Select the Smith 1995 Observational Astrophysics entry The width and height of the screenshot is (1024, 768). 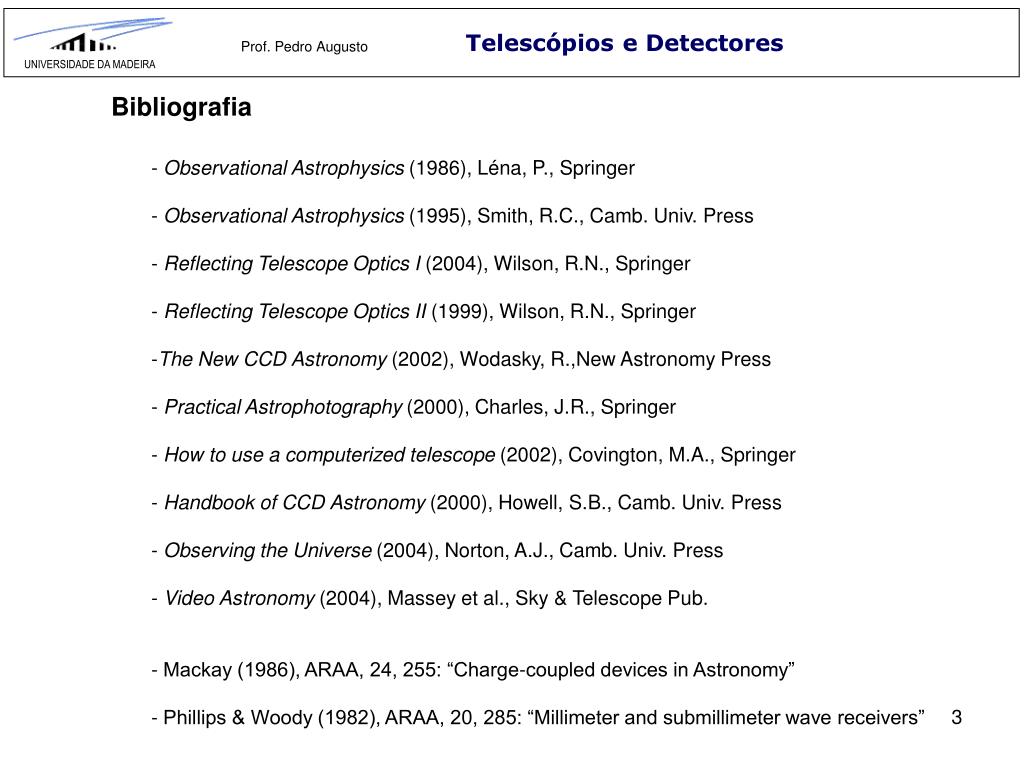pos(453,216)
